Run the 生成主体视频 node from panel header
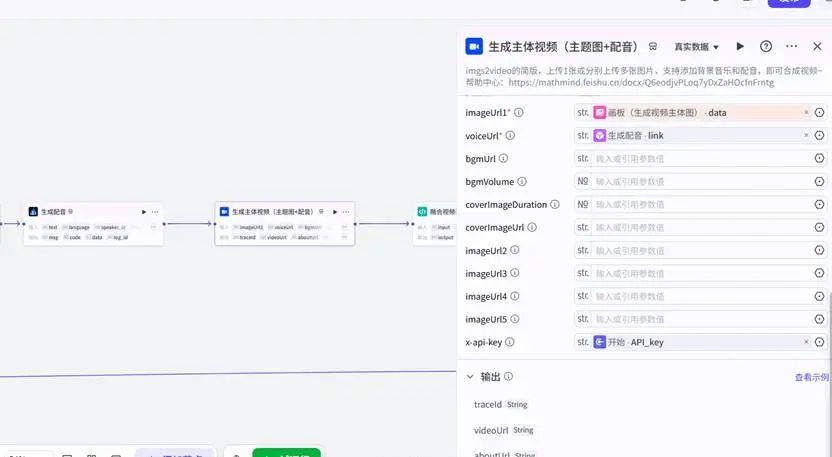 pyautogui.click(x=740, y=46)
